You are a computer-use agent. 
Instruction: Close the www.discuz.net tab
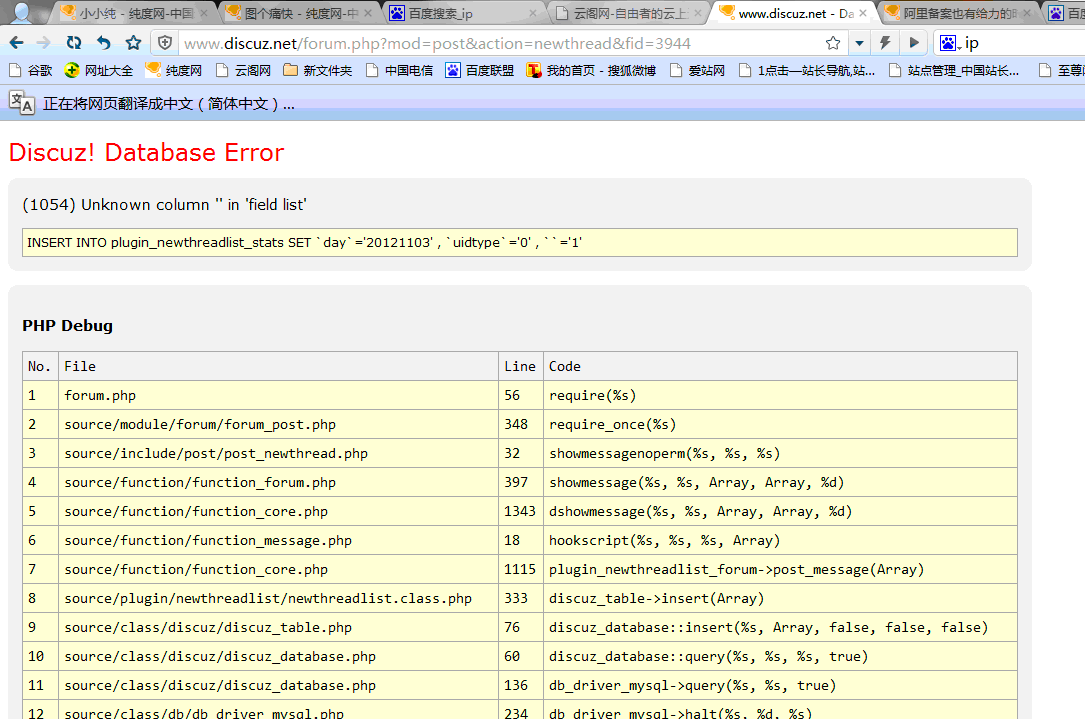coord(863,13)
